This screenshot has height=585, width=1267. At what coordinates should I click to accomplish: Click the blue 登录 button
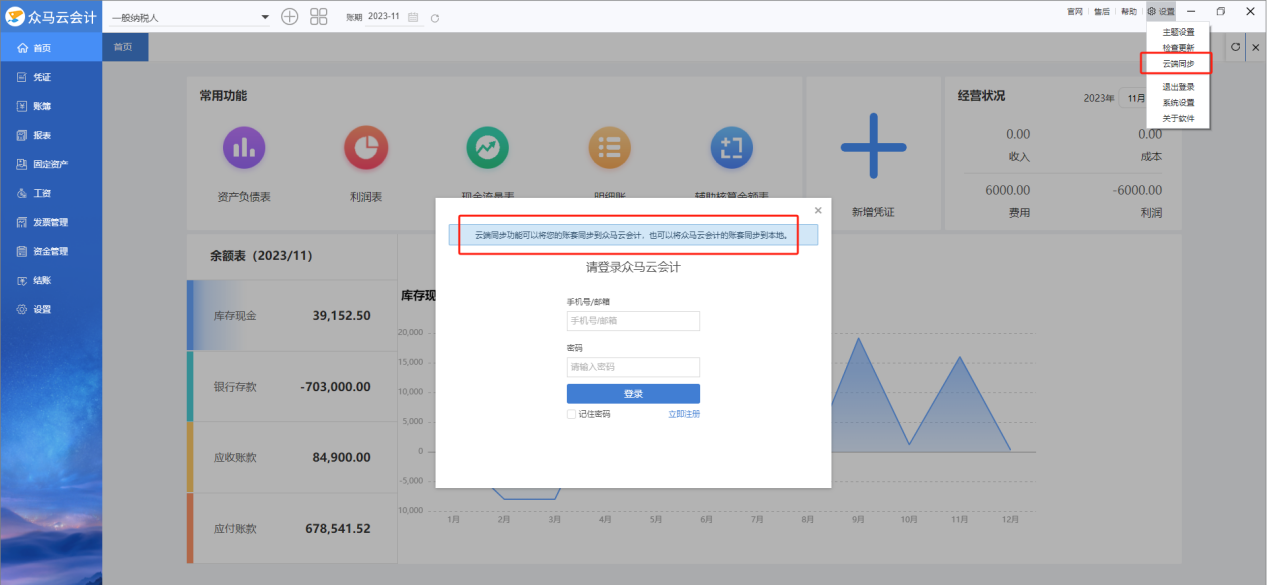tap(633, 394)
